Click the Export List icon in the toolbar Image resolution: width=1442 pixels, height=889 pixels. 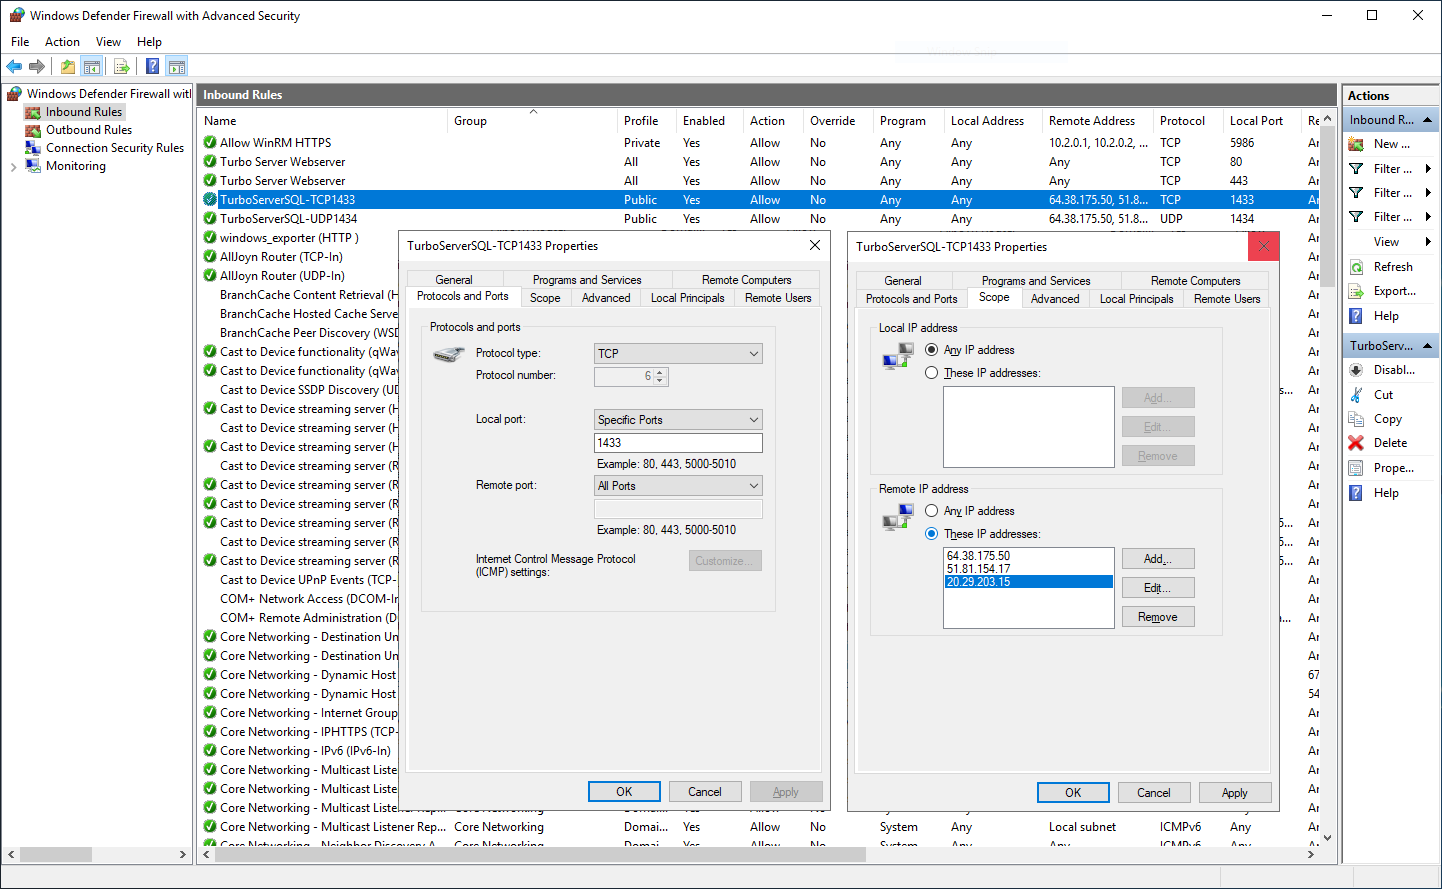pyautogui.click(x=122, y=66)
